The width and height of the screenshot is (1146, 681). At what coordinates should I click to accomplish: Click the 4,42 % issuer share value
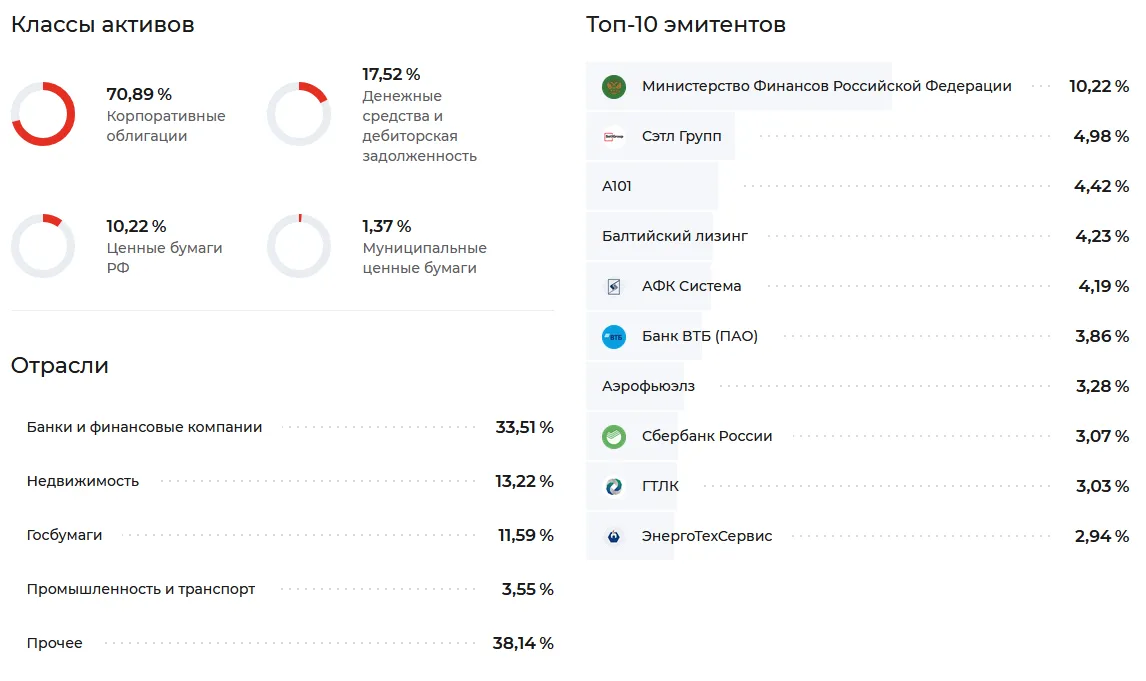pyautogui.click(x=1101, y=186)
